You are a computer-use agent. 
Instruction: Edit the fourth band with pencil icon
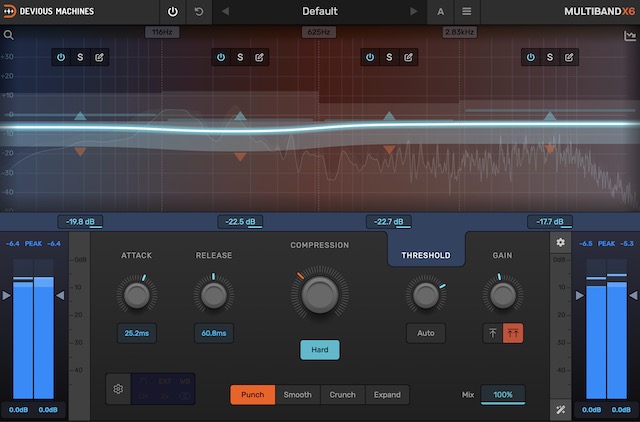point(569,57)
